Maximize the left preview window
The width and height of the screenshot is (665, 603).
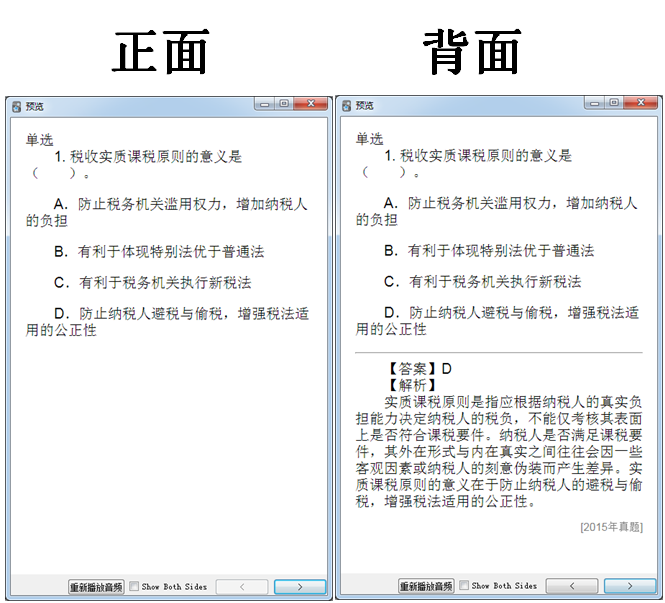point(284,104)
